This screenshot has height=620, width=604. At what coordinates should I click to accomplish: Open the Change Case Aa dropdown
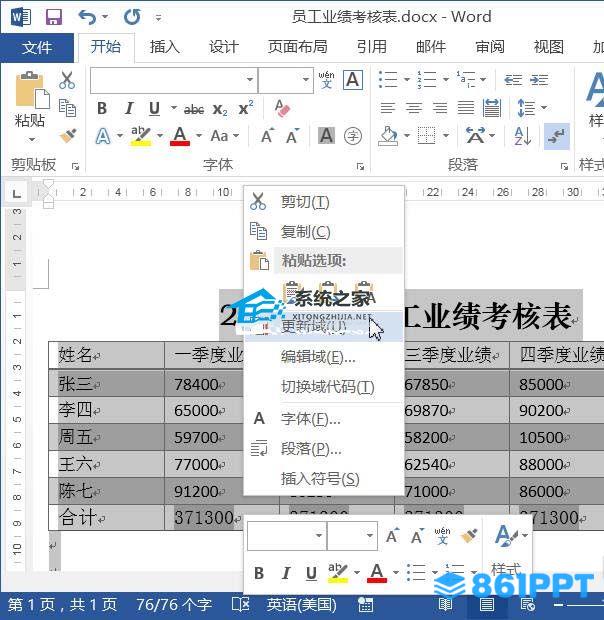click(x=225, y=136)
